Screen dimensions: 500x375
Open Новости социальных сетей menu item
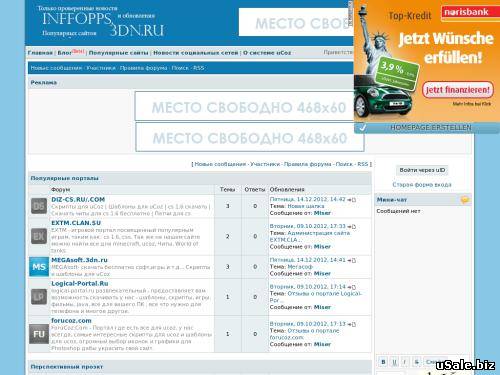(196, 53)
